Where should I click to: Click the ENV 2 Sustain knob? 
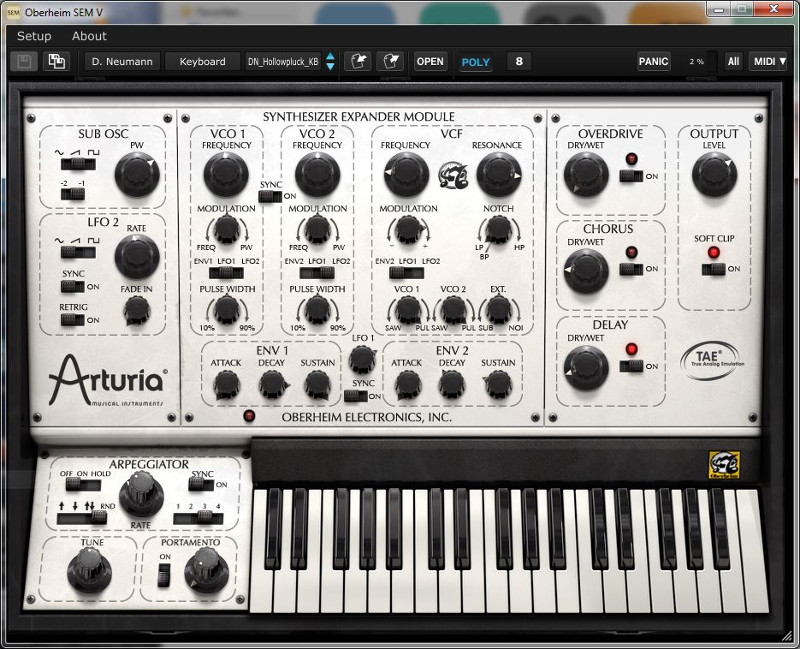click(x=498, y=385)
